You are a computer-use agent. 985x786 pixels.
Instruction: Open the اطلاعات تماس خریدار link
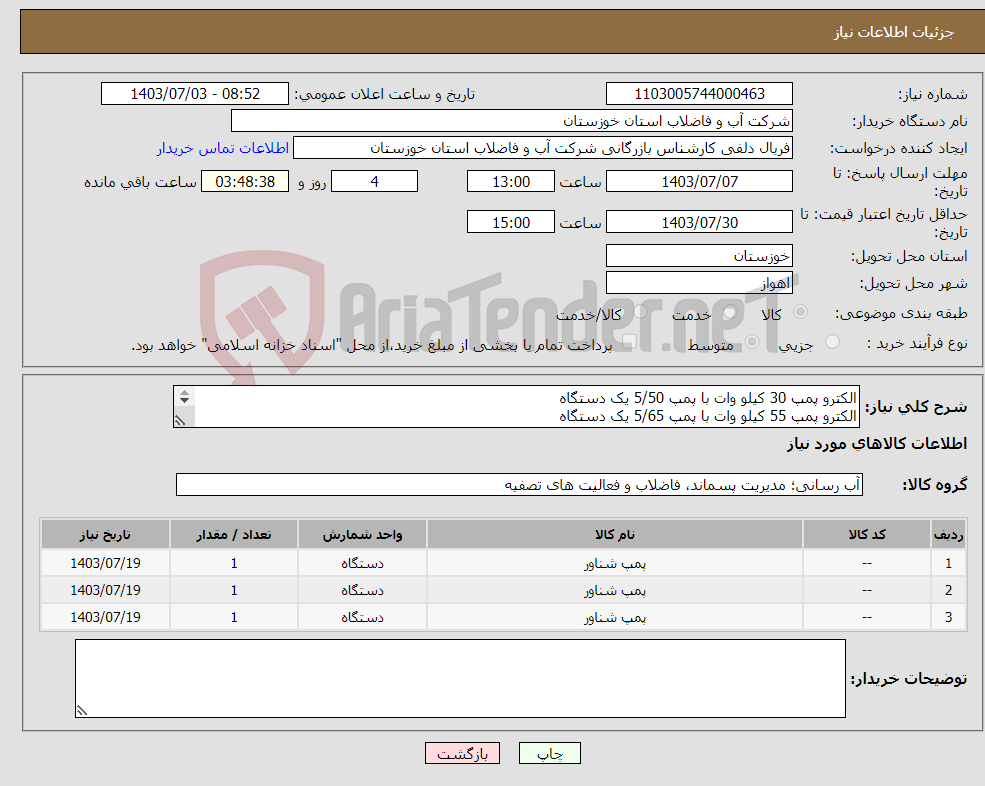(223, 148)
